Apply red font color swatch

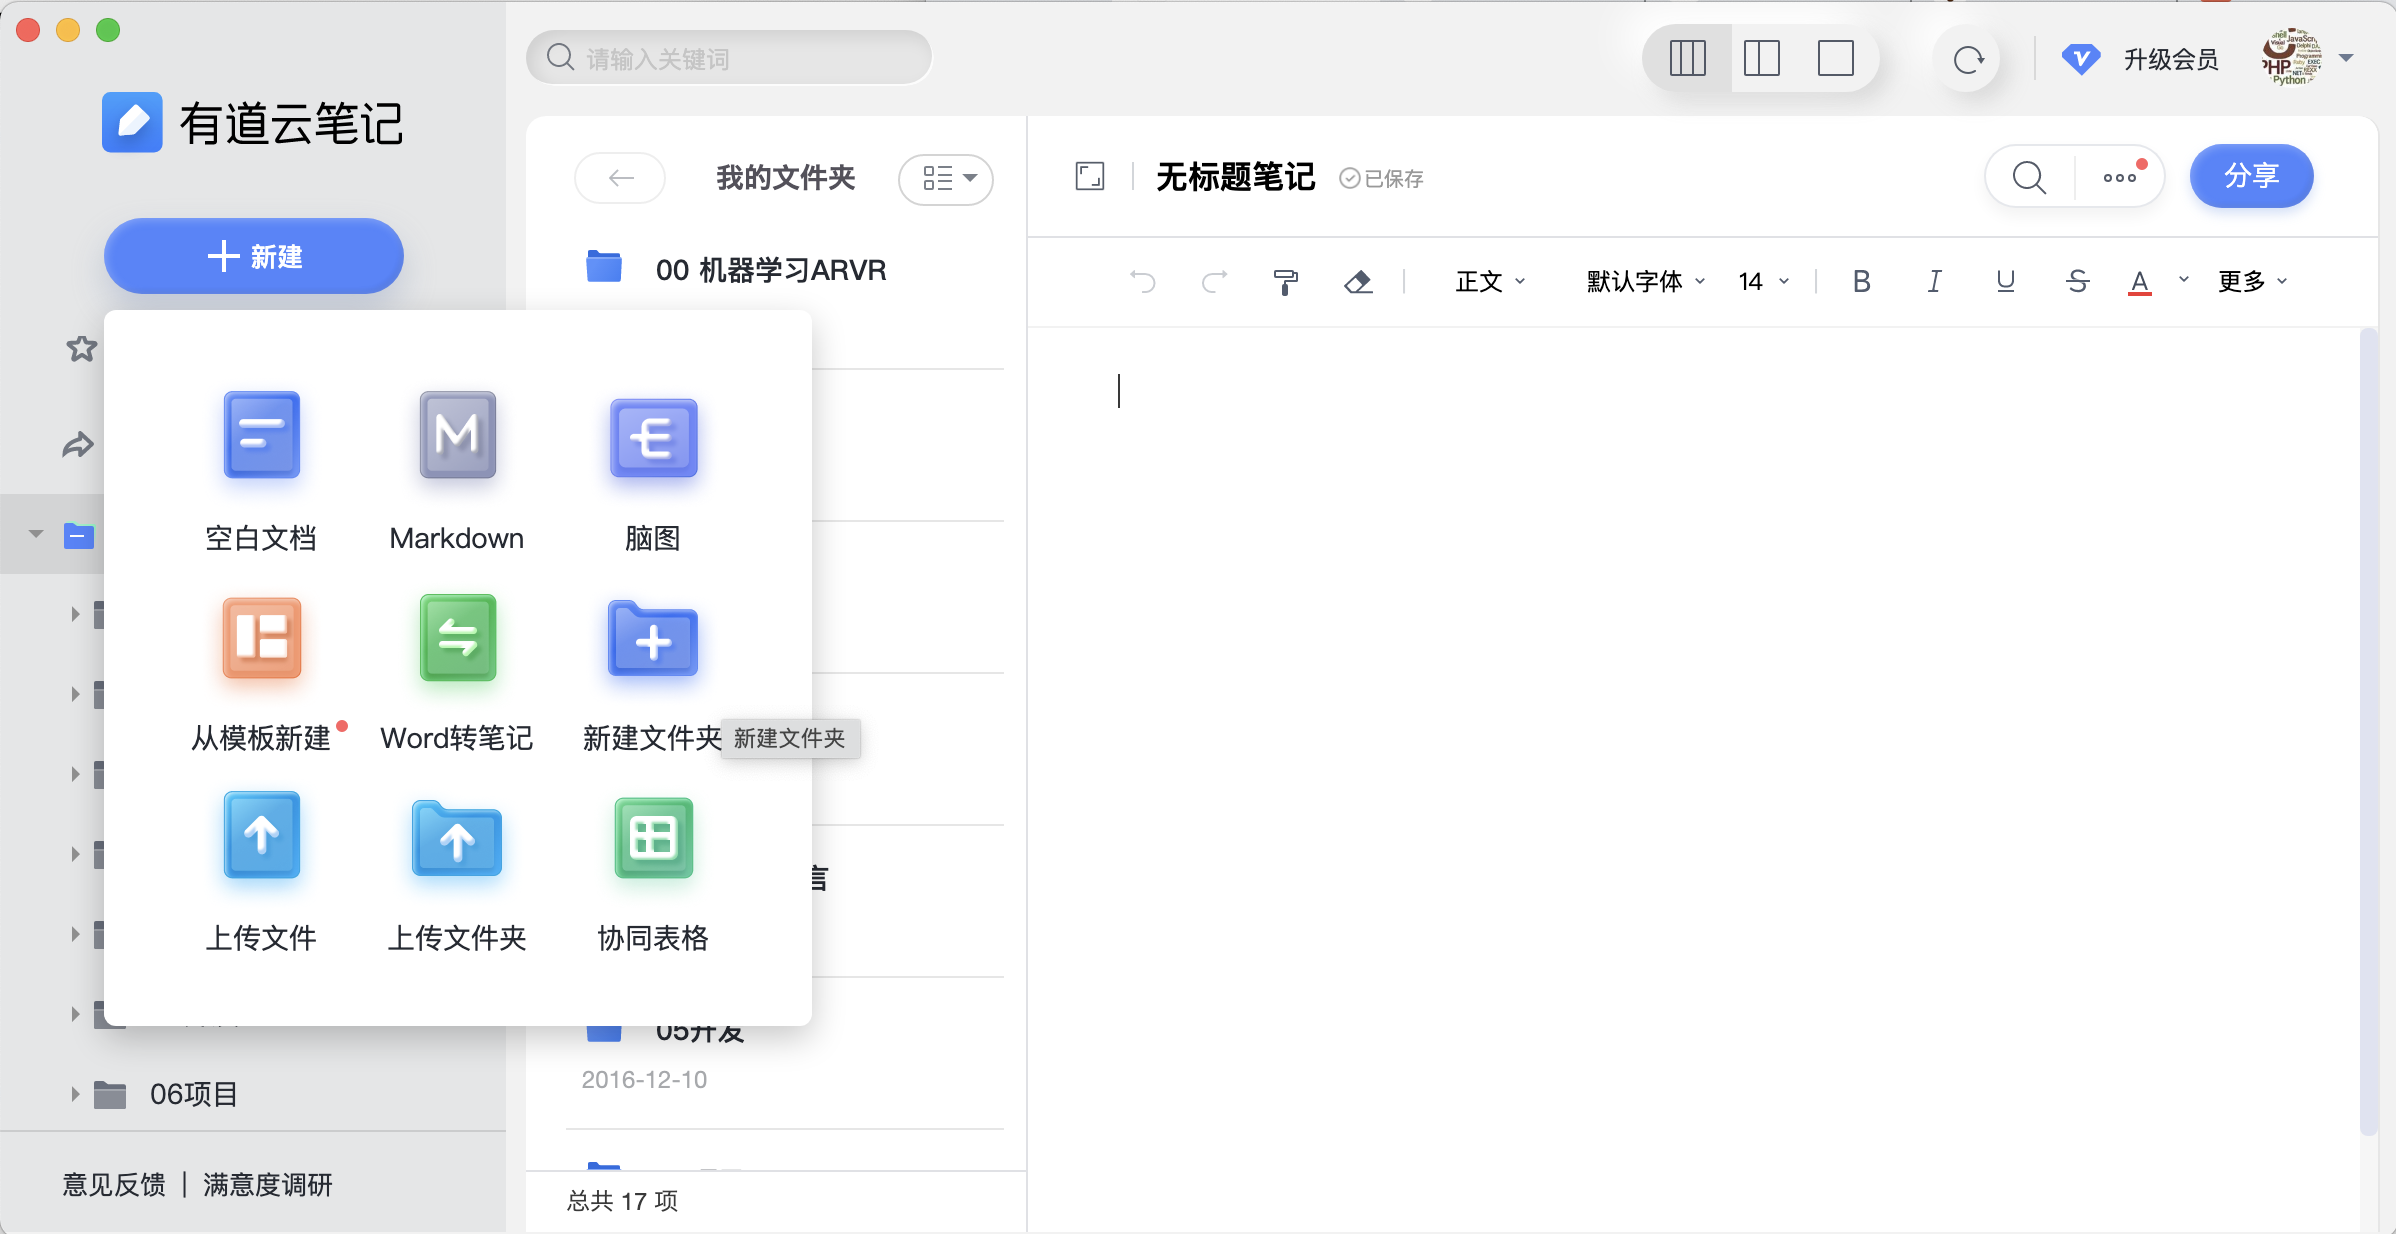point(2140,282)
